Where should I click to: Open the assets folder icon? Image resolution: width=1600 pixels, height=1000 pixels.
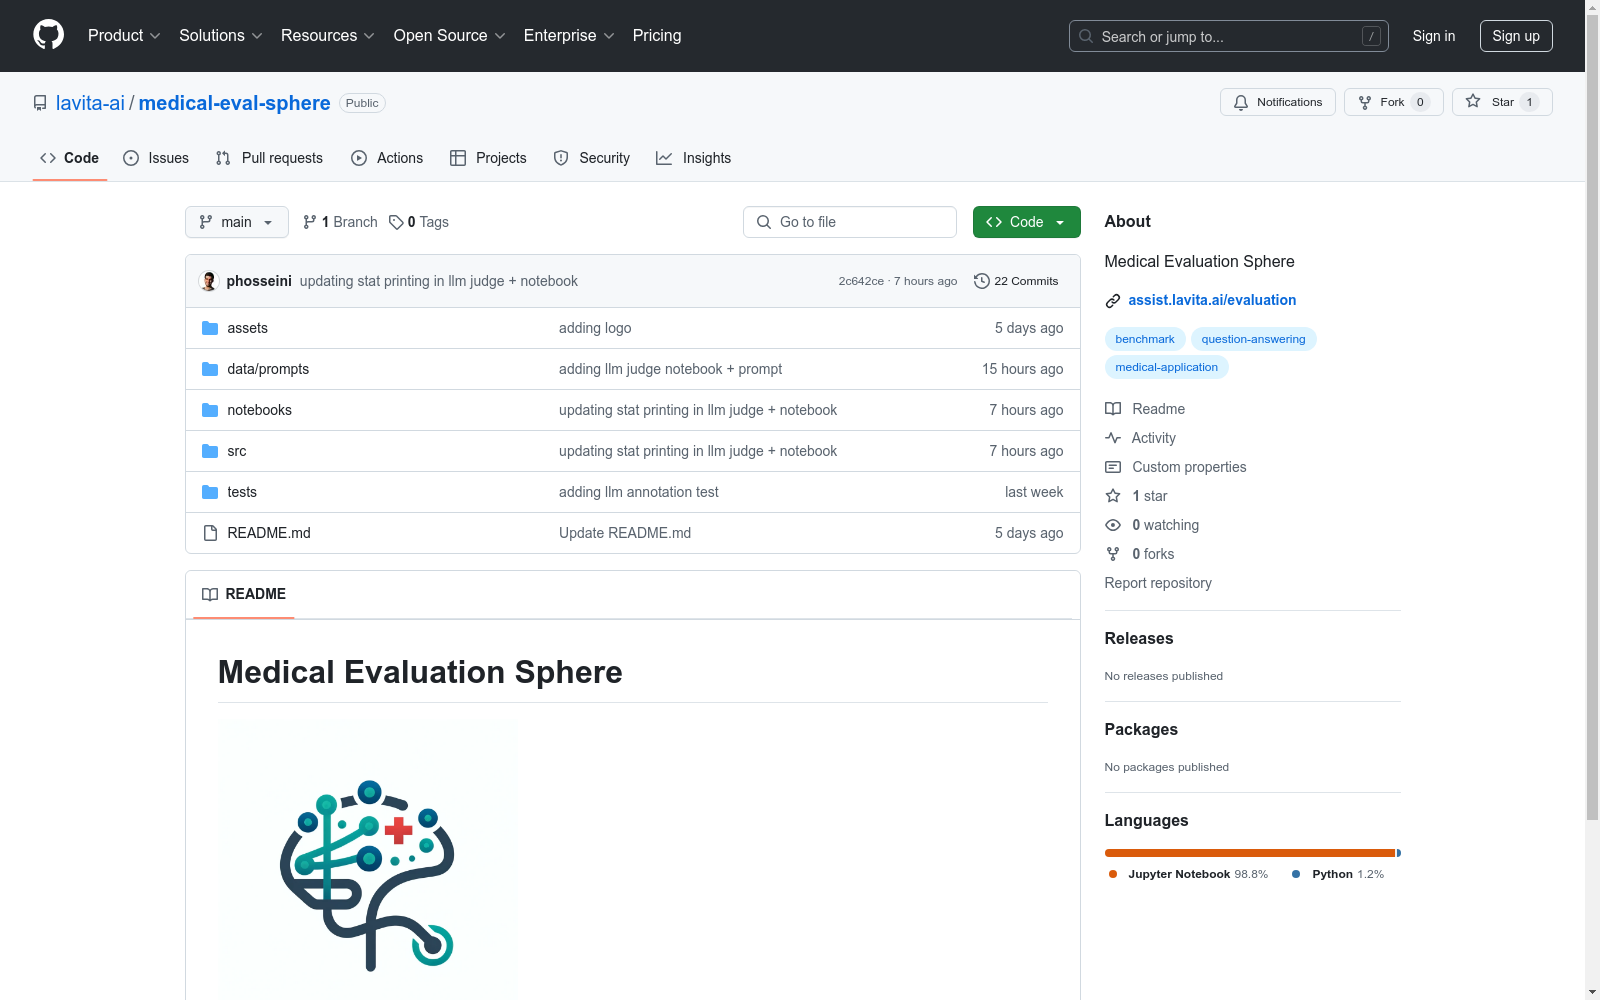pos(210,328)
